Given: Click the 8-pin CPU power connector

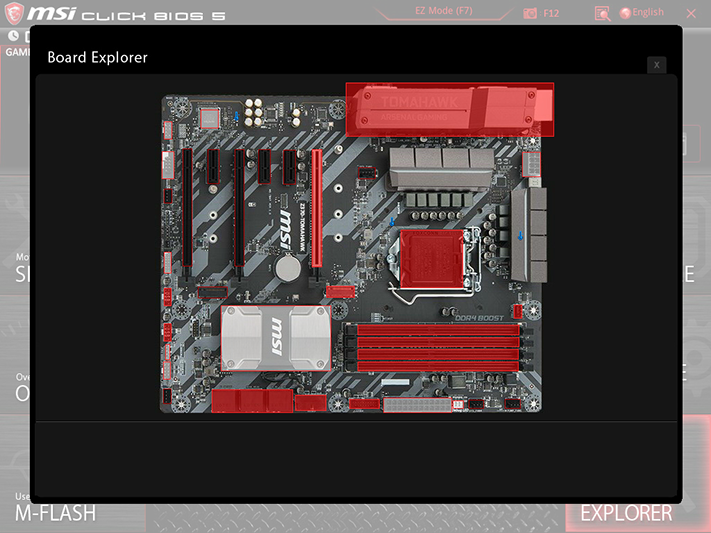Looking at the screenshot, I should (531, 164).
